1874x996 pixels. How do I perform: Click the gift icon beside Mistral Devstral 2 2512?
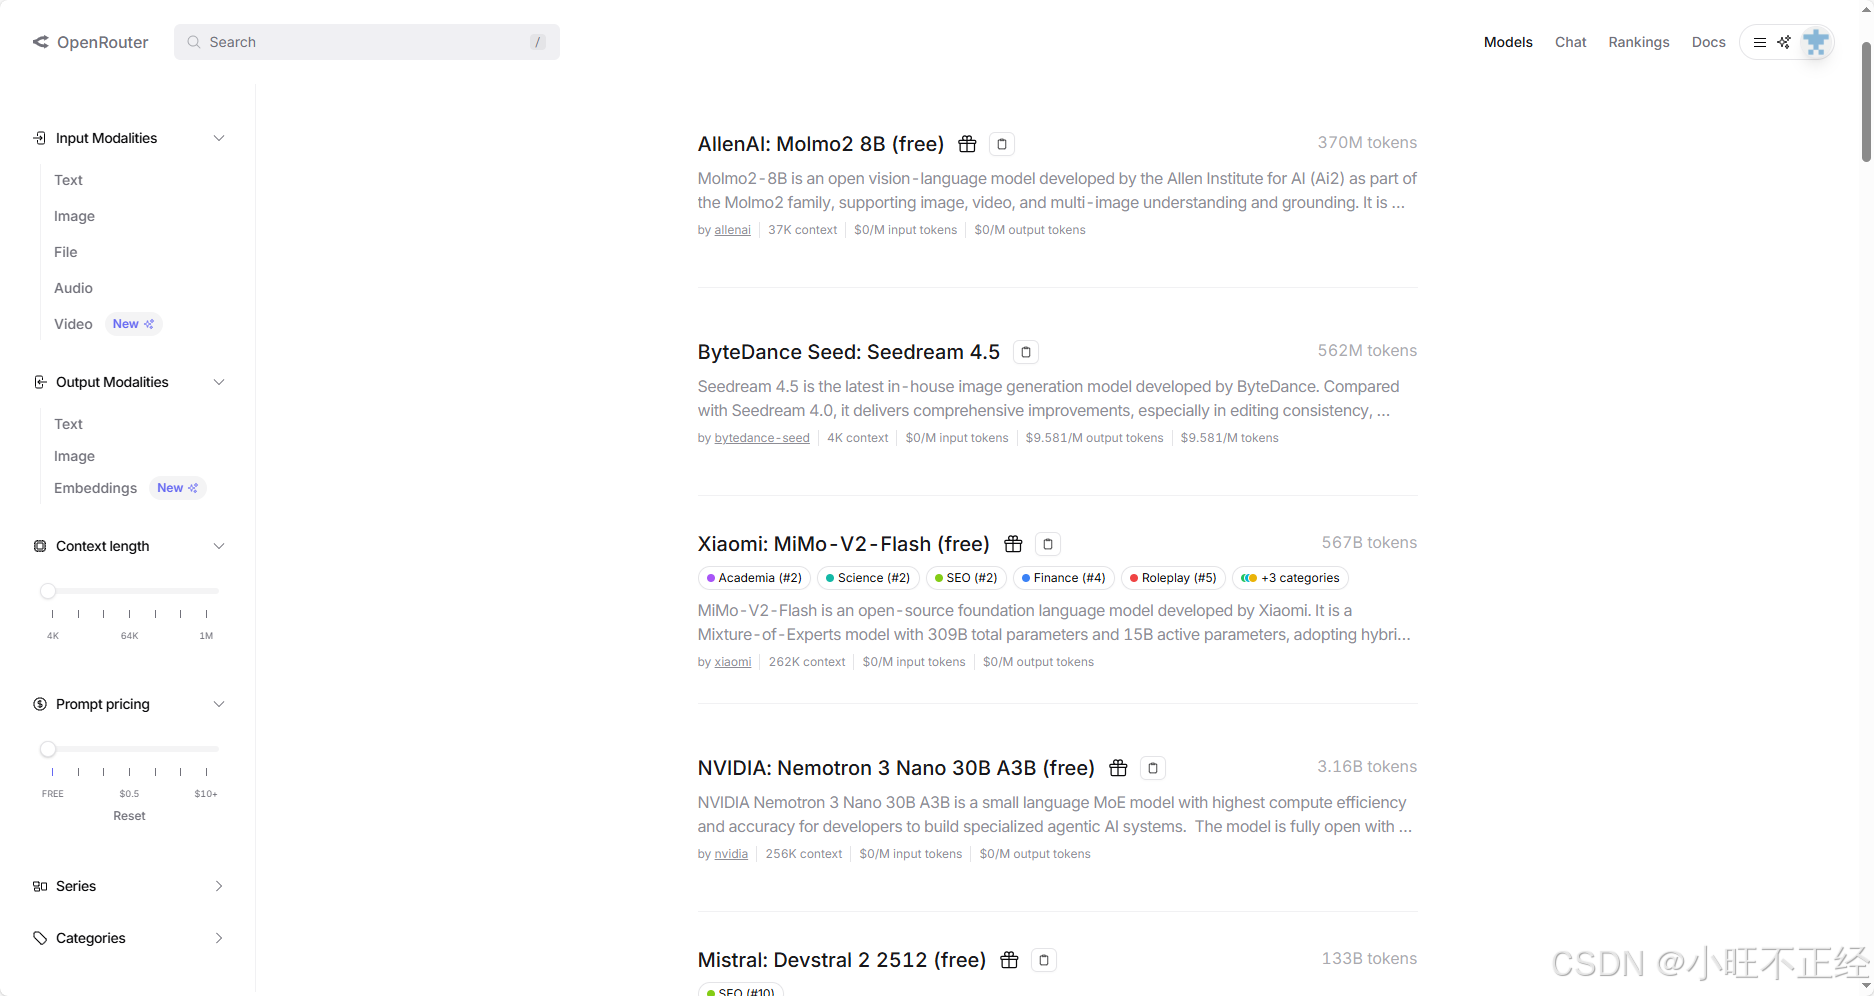click(x=1009, y=960)
